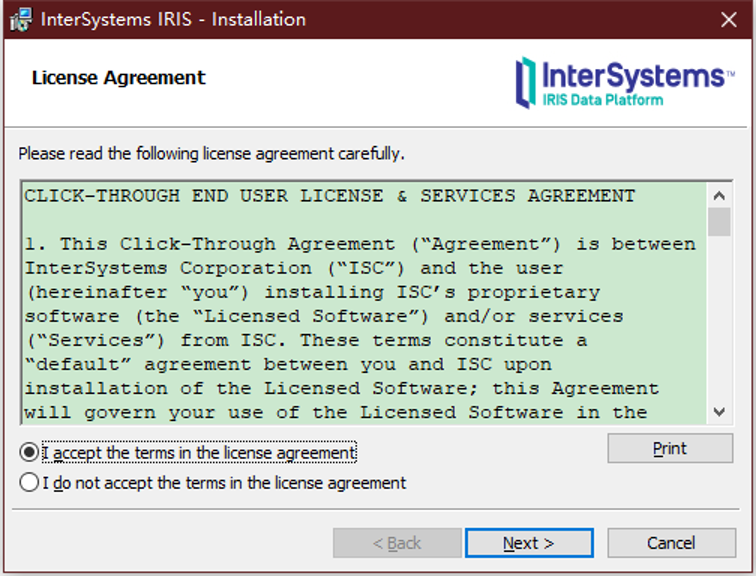Choose "I do not accept the terms" option
756x576 pixels.
tap(29, 483)
